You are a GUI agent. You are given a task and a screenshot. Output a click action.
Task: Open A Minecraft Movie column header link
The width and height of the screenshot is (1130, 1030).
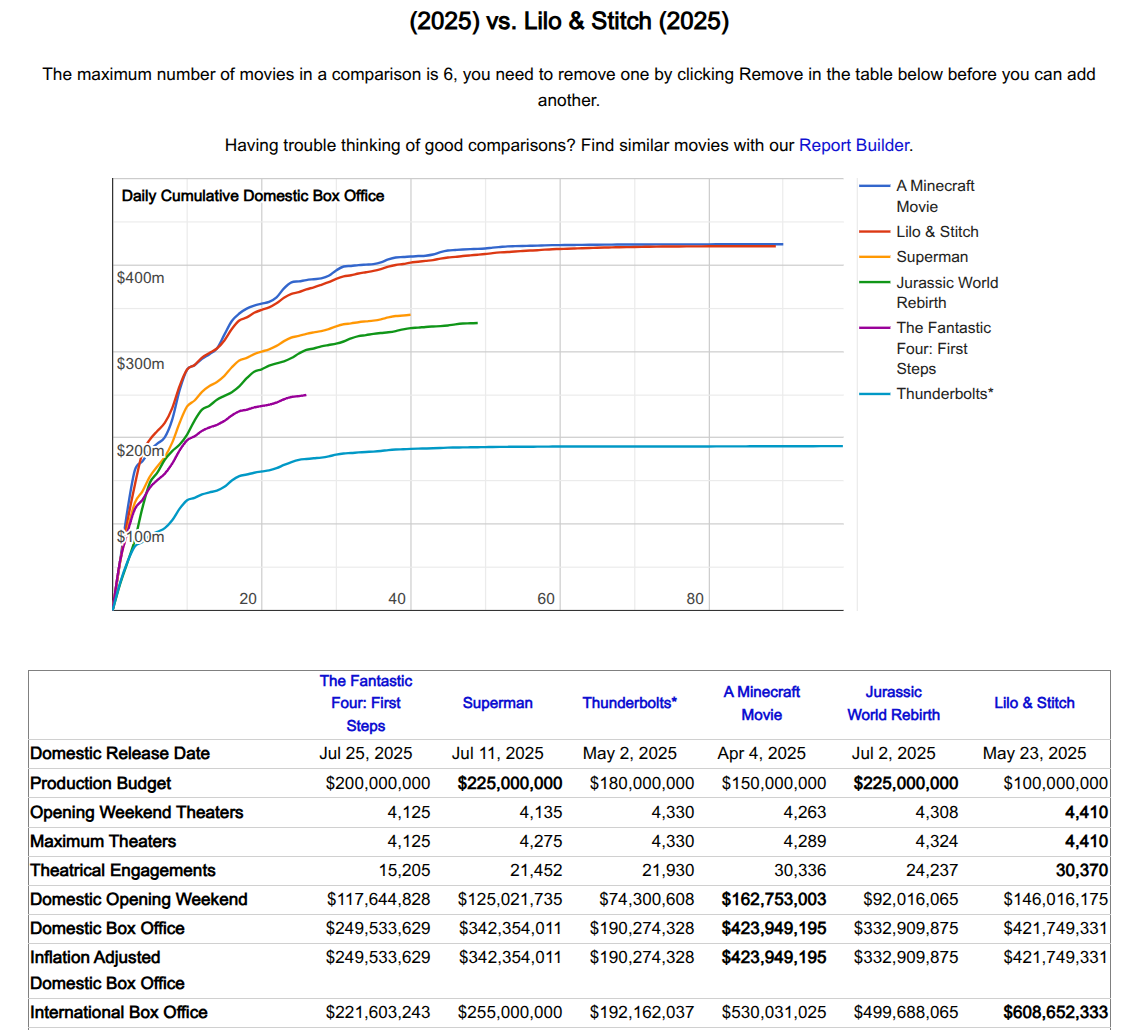point(762,703)
